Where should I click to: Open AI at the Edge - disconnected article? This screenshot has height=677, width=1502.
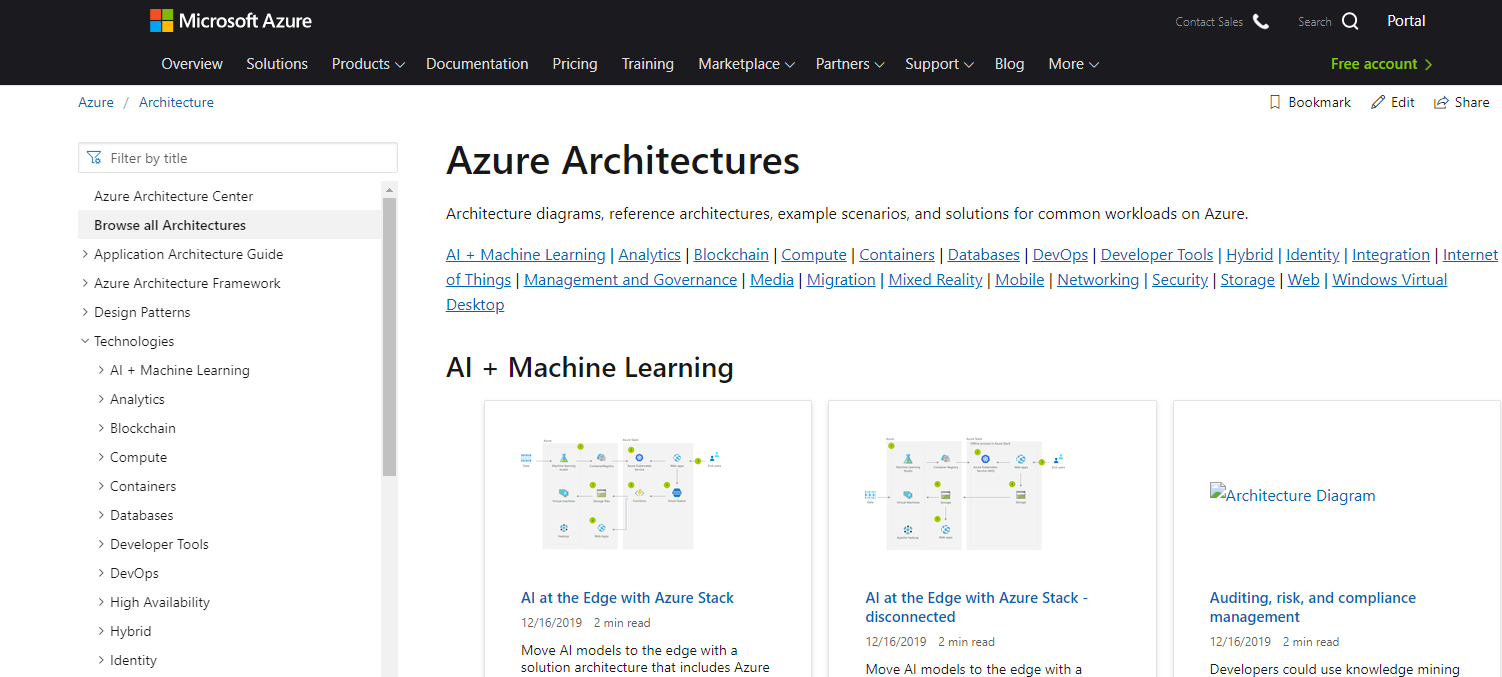(x=977, y=607)
